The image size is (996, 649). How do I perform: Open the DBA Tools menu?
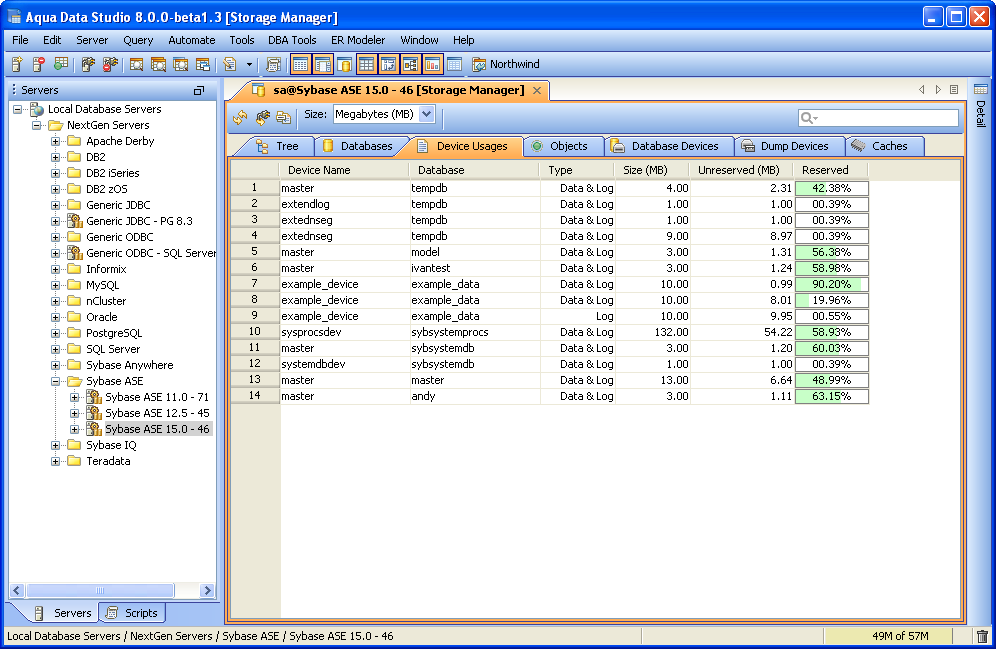coord(292,40)
